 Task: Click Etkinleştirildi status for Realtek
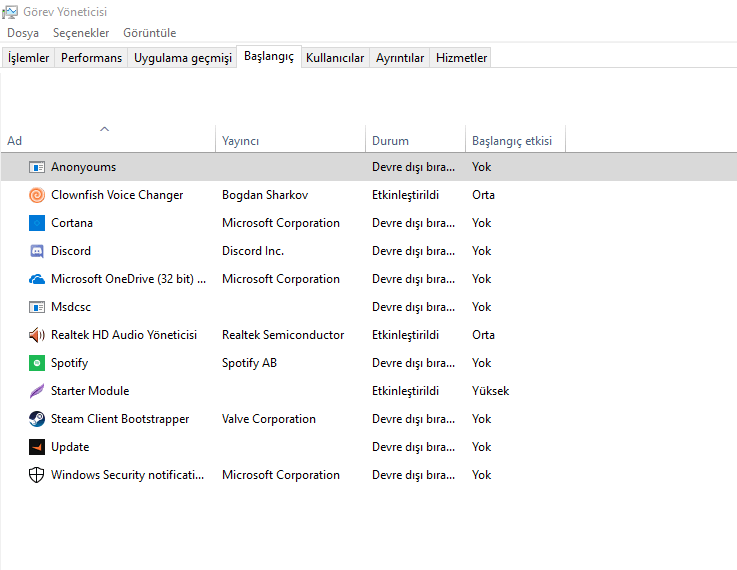coord(405,335)
